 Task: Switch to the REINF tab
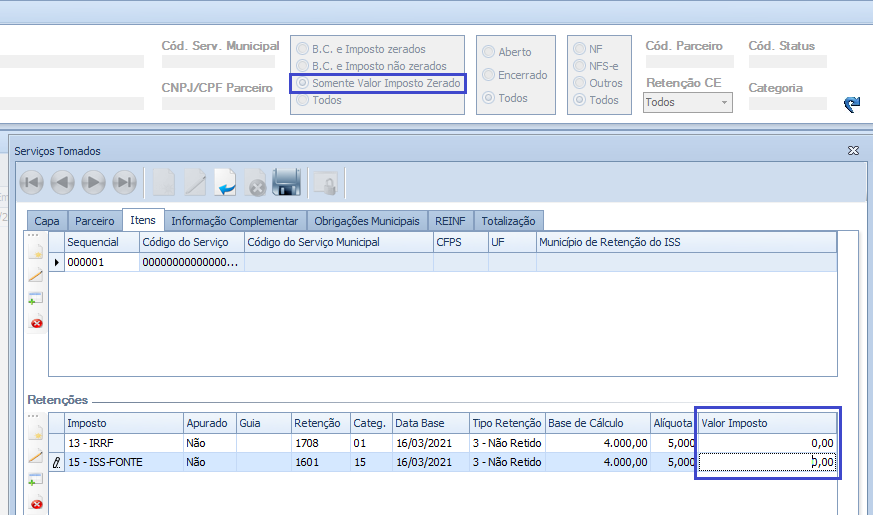tap(451, 221)
